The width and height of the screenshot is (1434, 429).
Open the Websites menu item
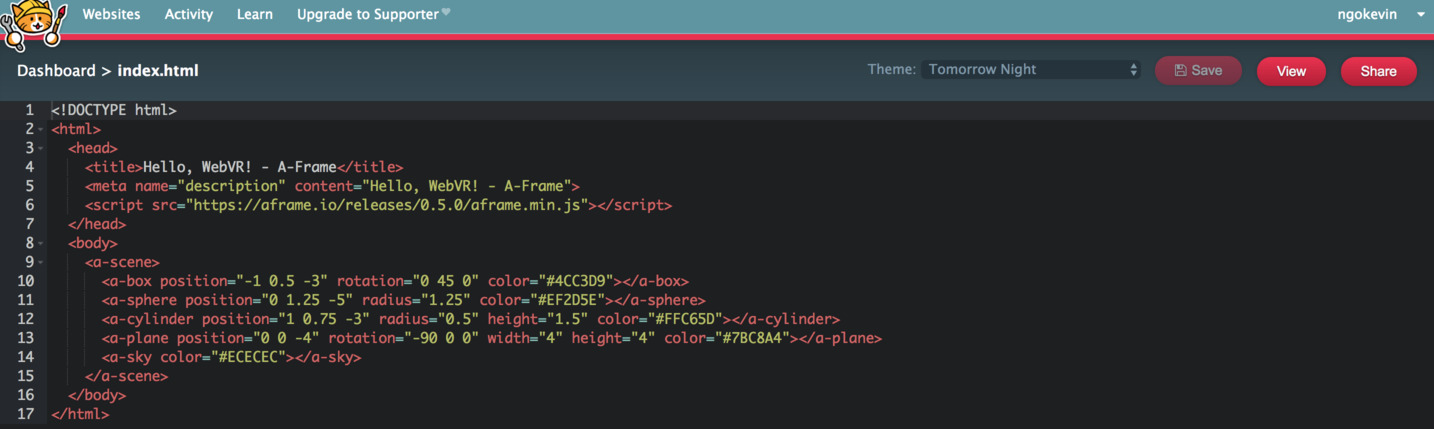pyautogui.click(x=111, y=14)
